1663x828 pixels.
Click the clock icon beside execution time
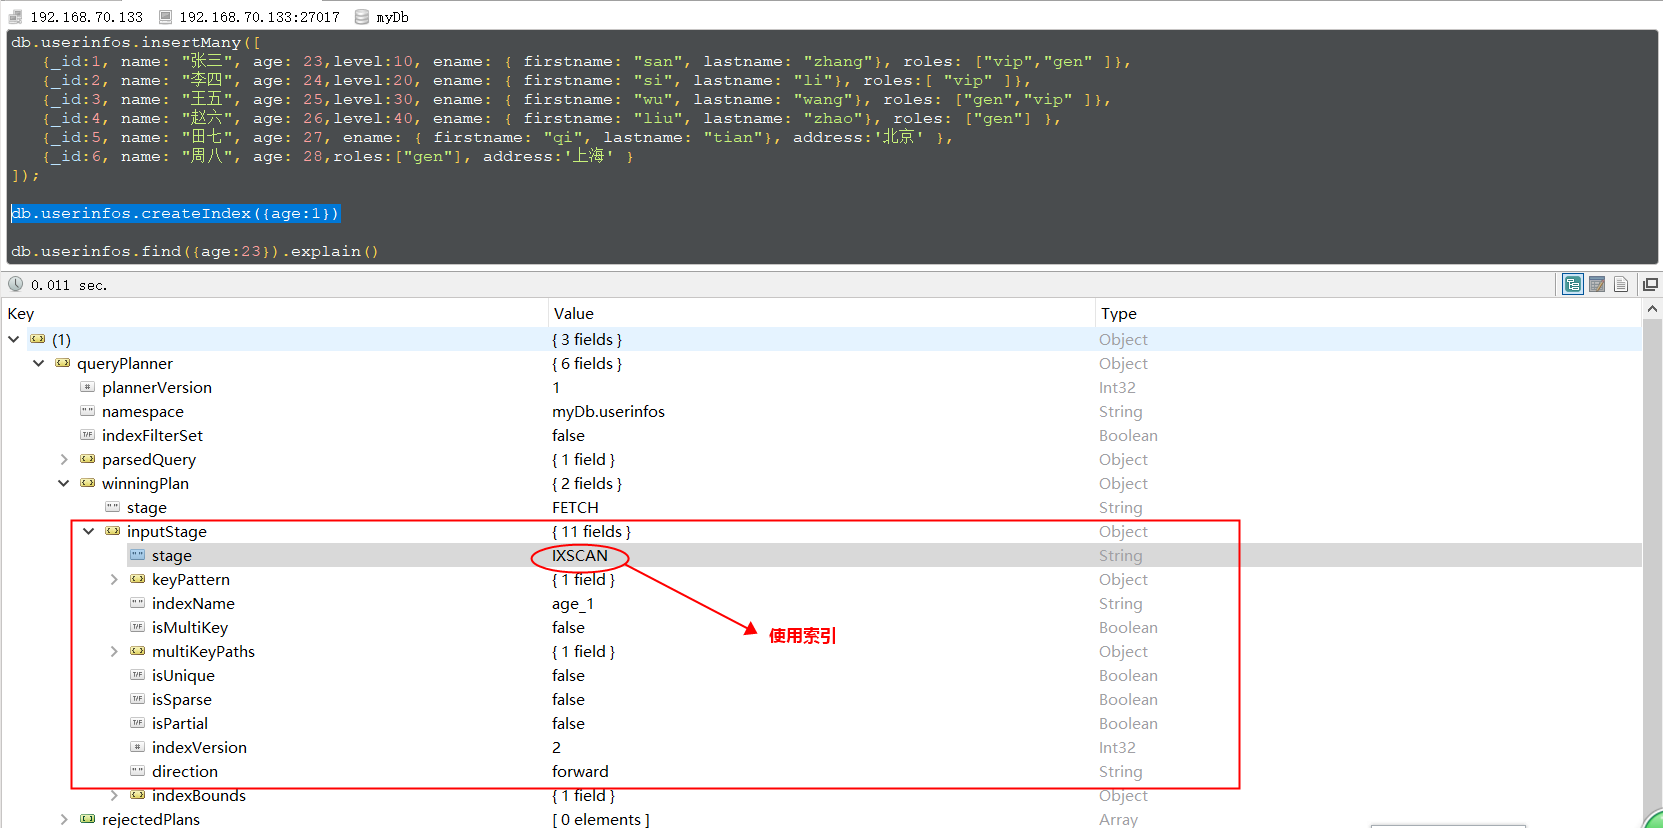point(15,284)
